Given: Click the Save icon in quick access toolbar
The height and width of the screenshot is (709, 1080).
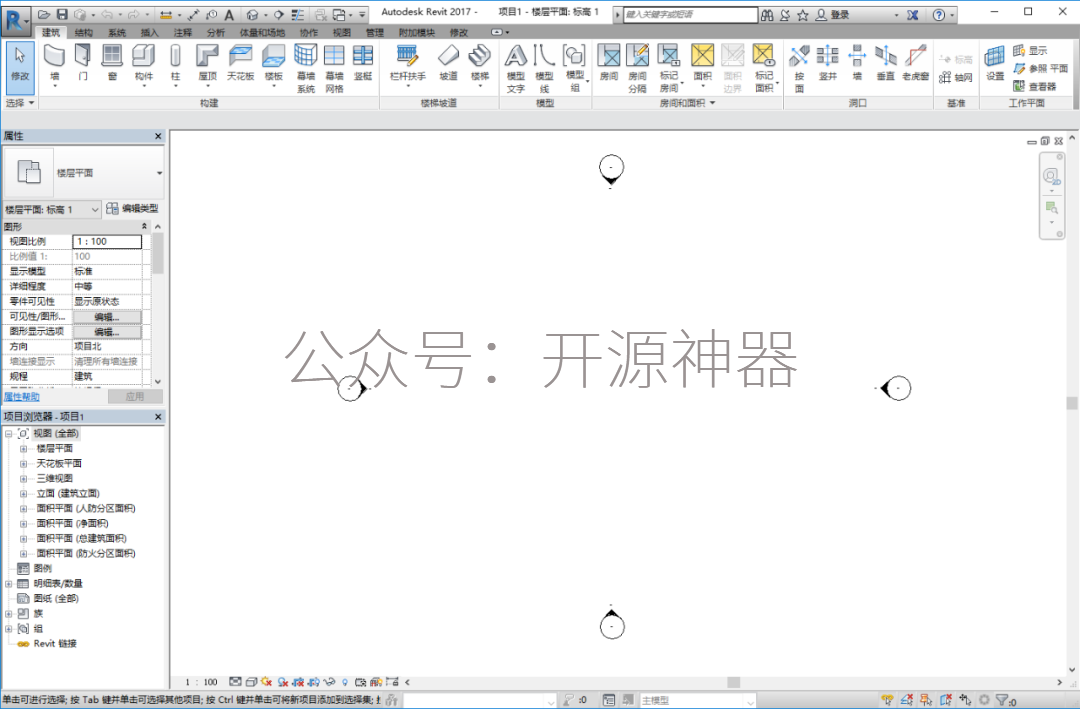Looking at the screenshot, I should click(62, 14).
